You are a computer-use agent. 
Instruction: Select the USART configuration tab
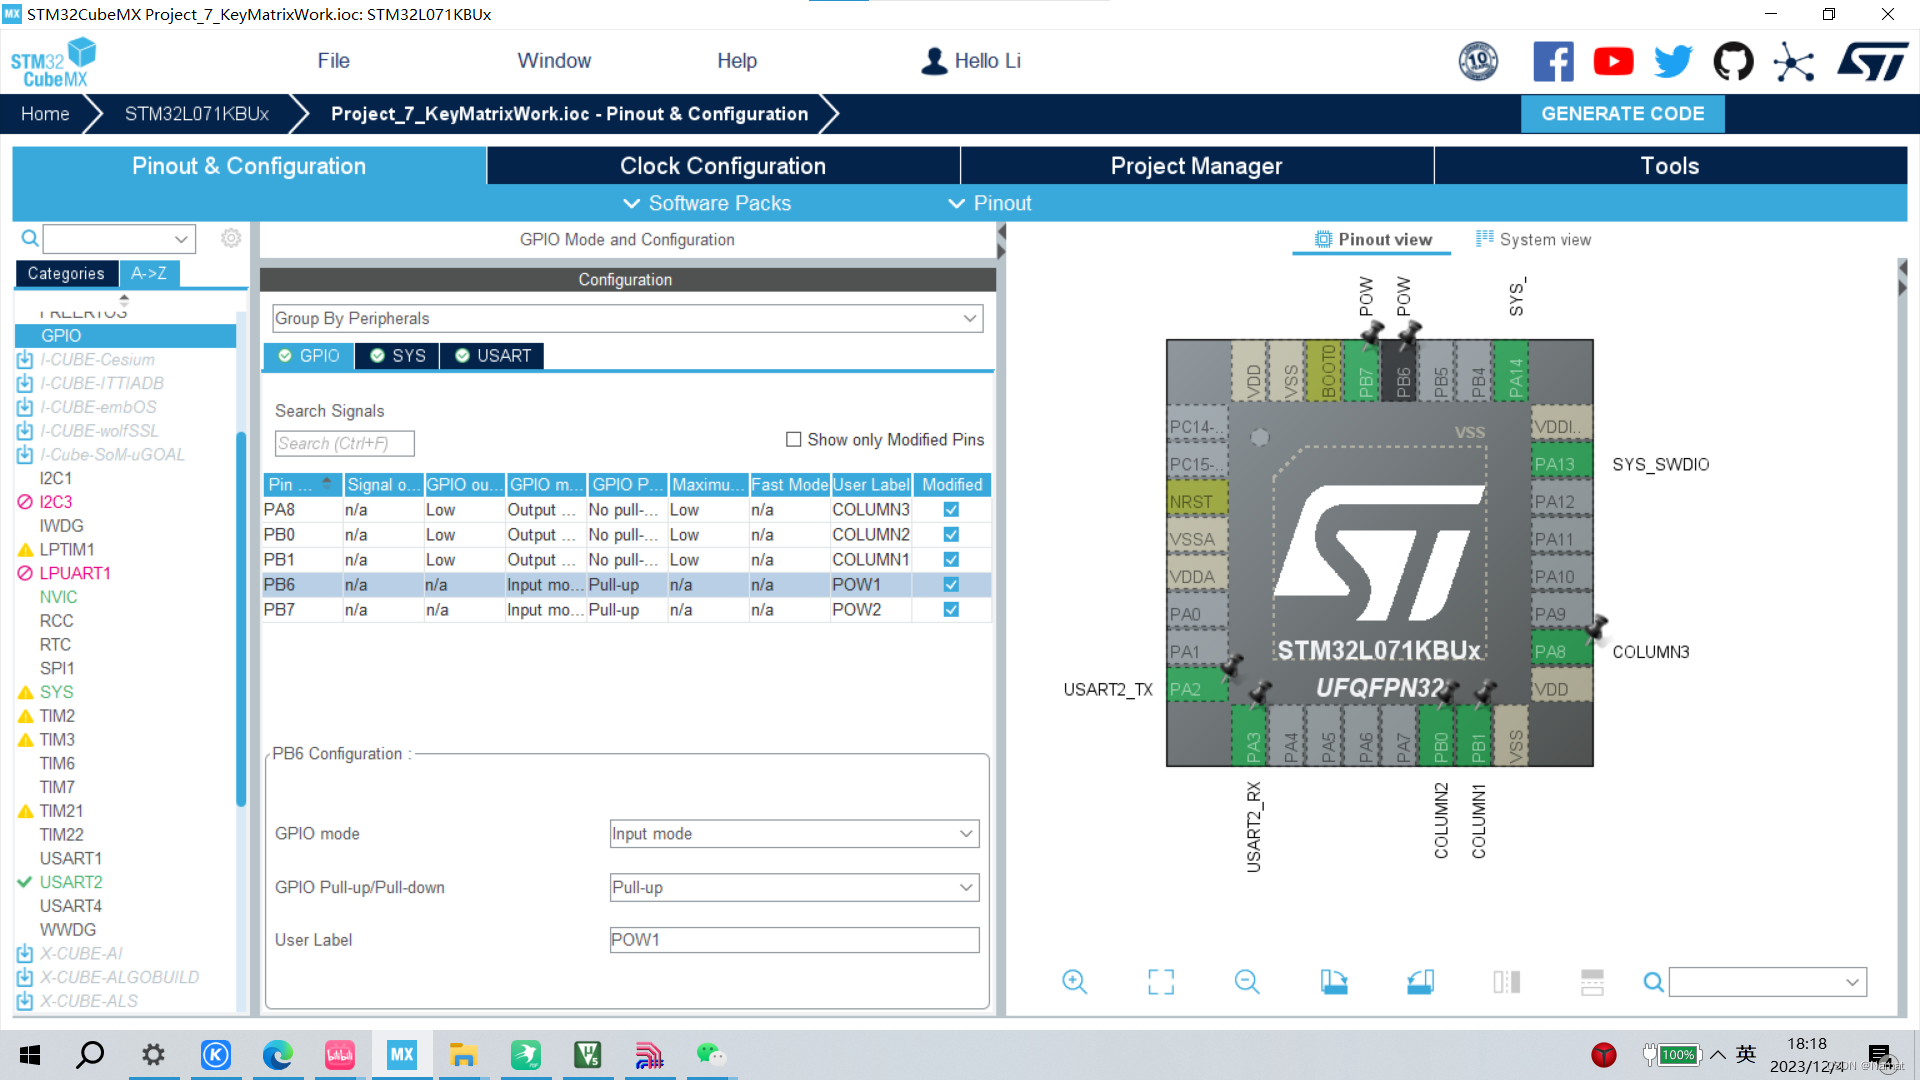click(493, 356)
